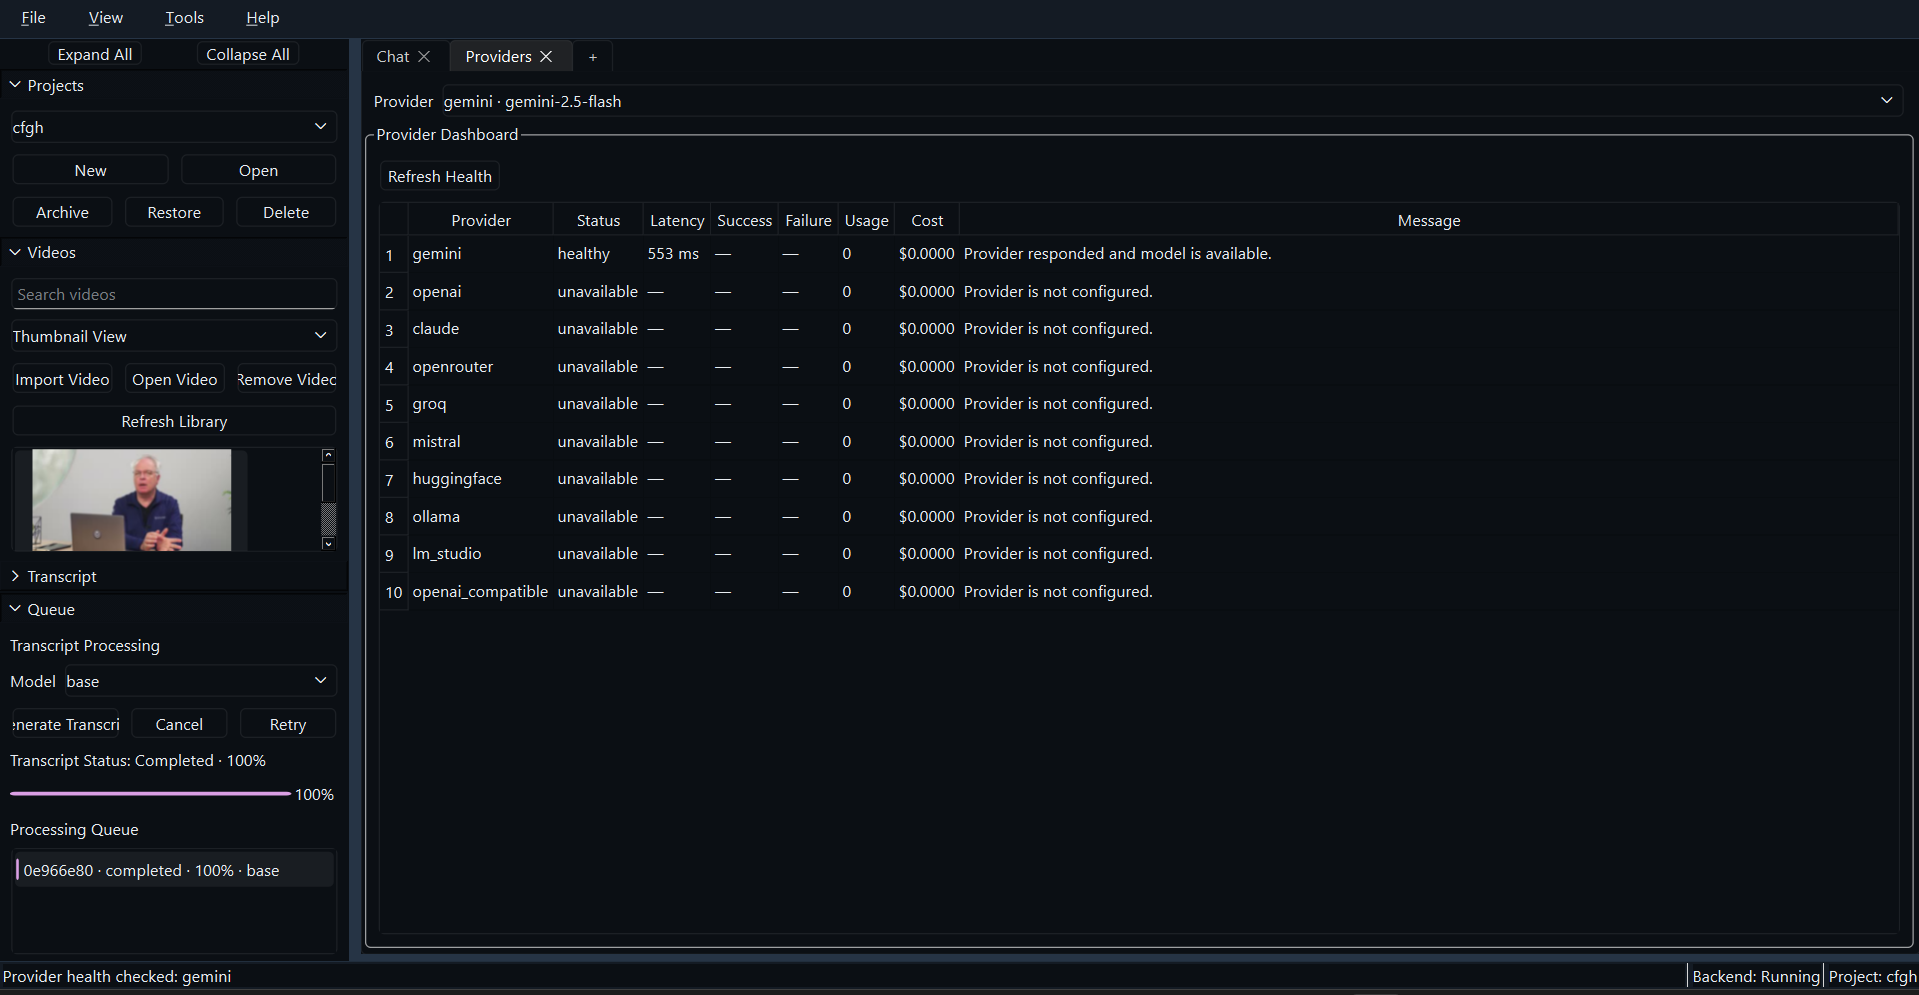Click Import Video
This screenshot has width=1919, height=995.
click(x=62, y=379)
